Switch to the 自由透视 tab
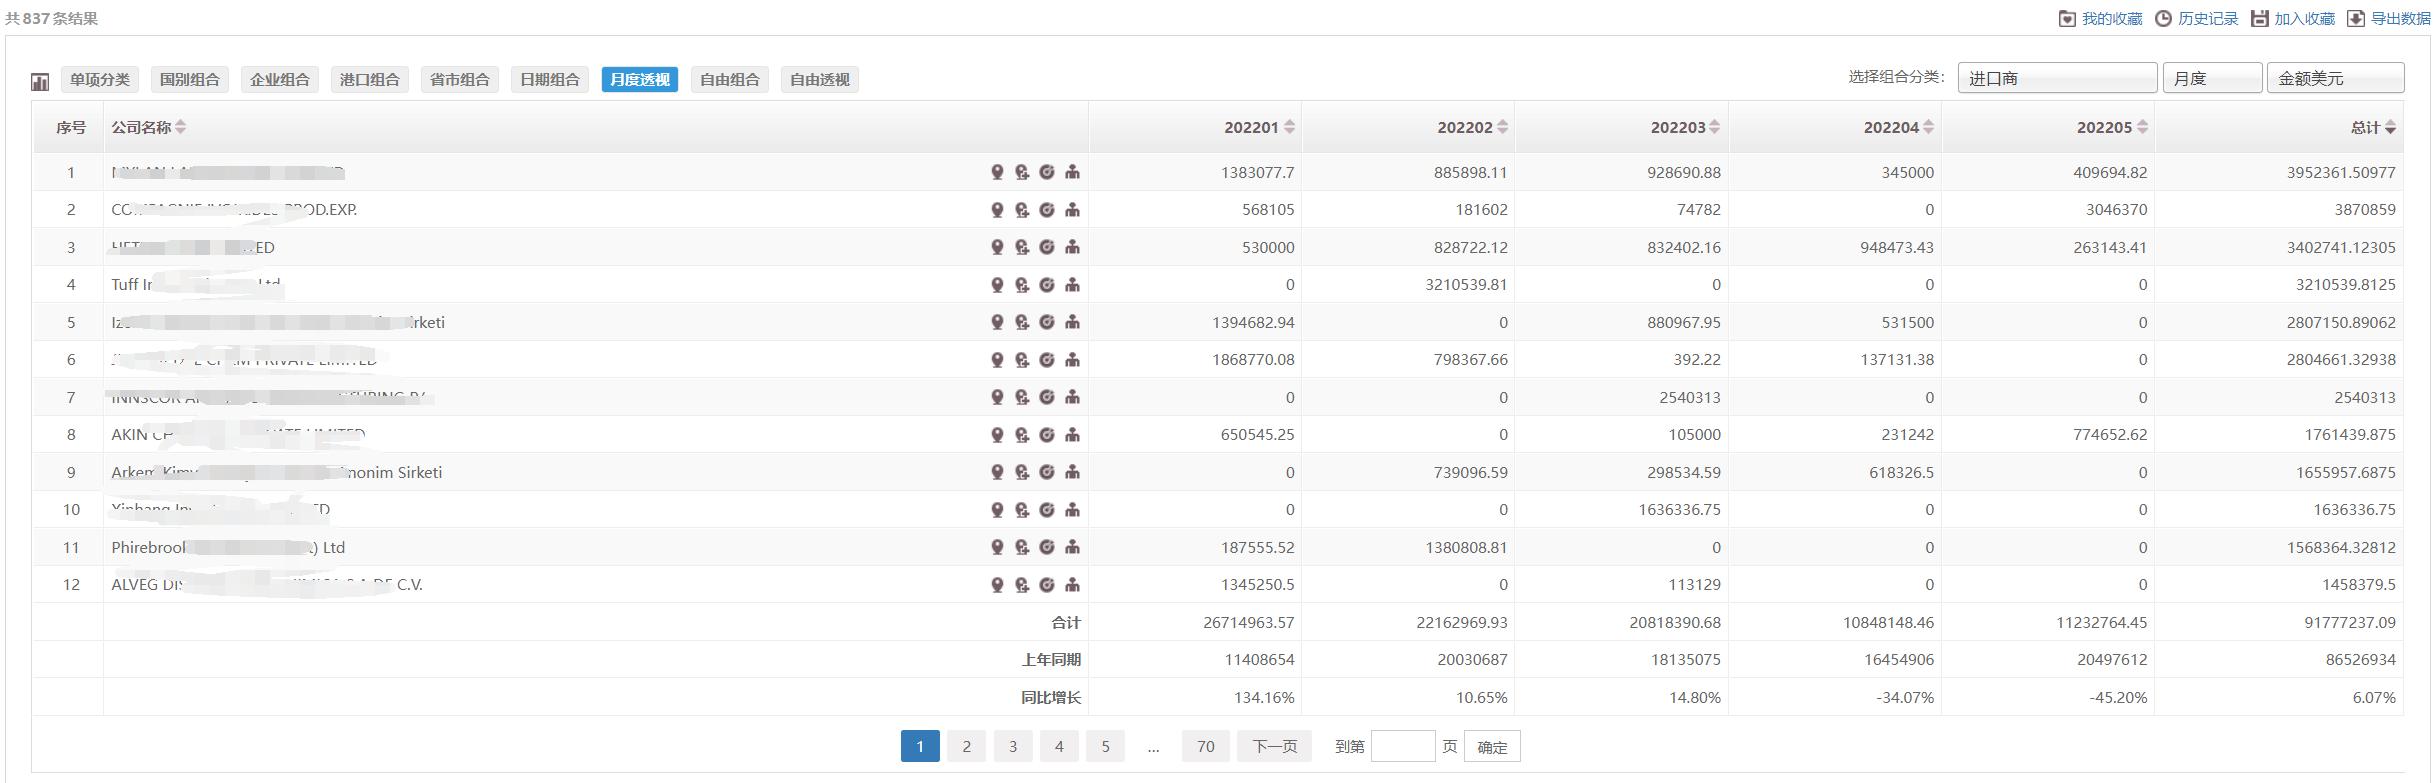This screenshot has width=2436, height=783. (x=820, y=80)
